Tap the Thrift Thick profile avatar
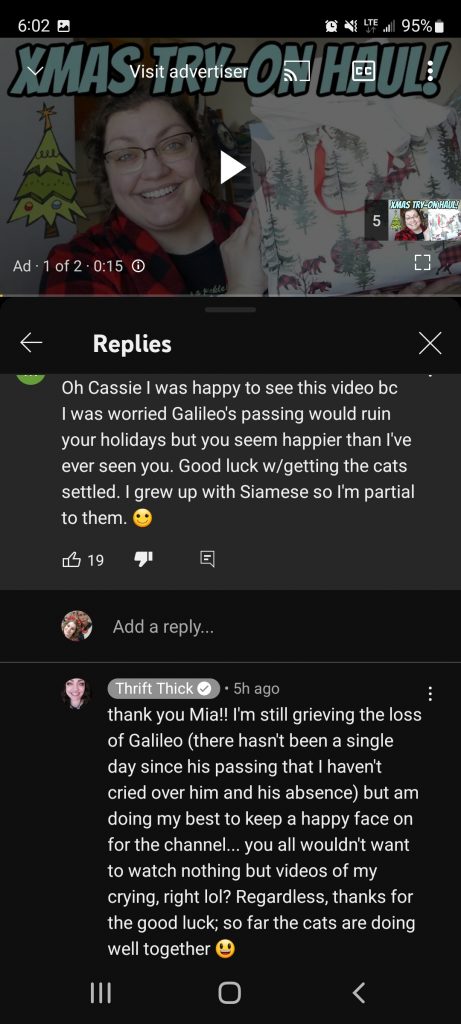Screen dimensions: 461x1024 pos(76,693)
